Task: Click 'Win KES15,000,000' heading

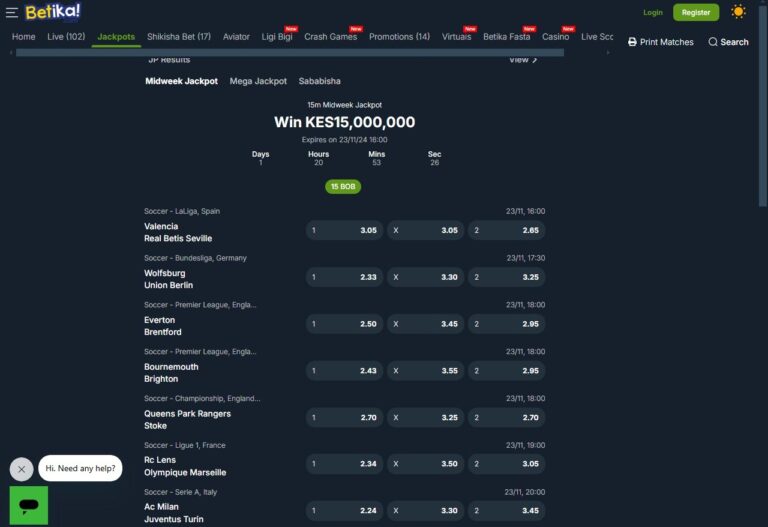Action: click(344, 122)
